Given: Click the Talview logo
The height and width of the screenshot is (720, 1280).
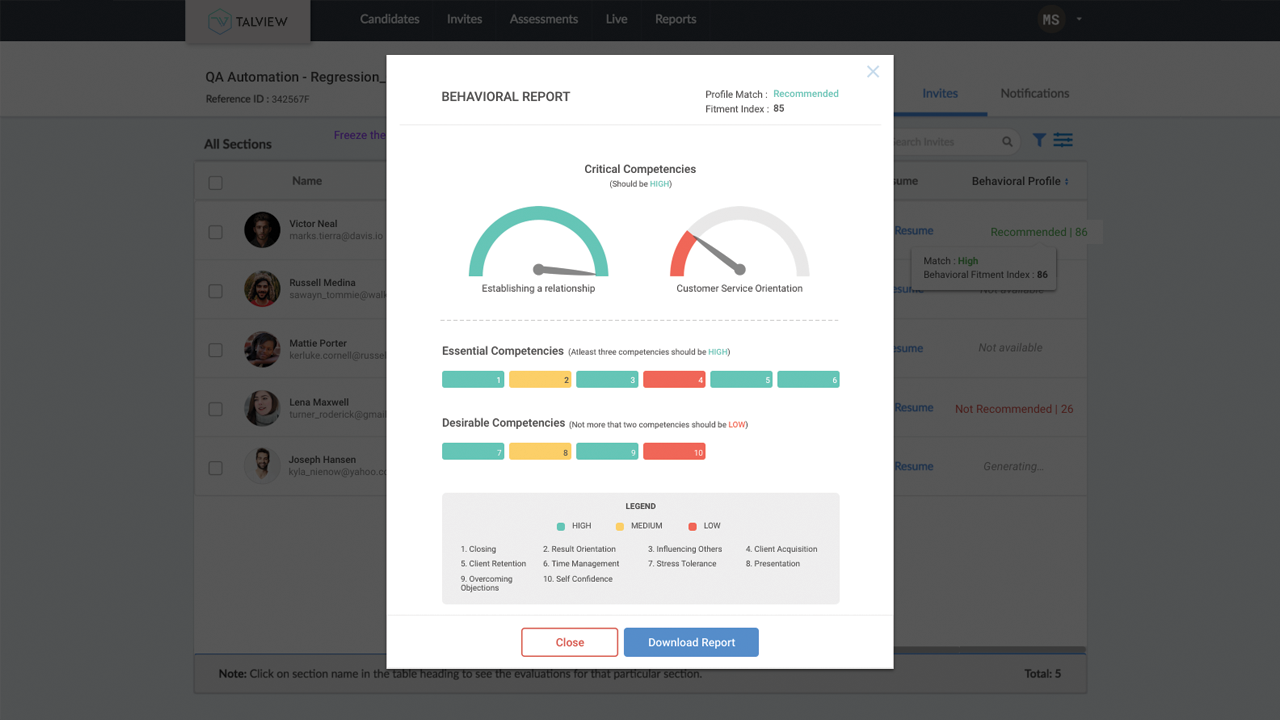Looking at the screenshot, I should (x=248, y=22).
